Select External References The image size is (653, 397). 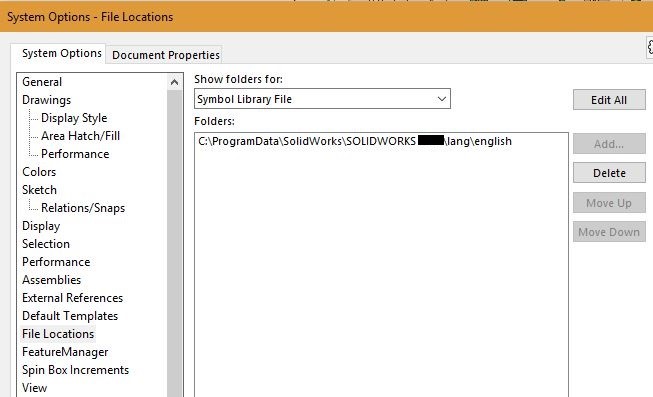click(72, 298)
